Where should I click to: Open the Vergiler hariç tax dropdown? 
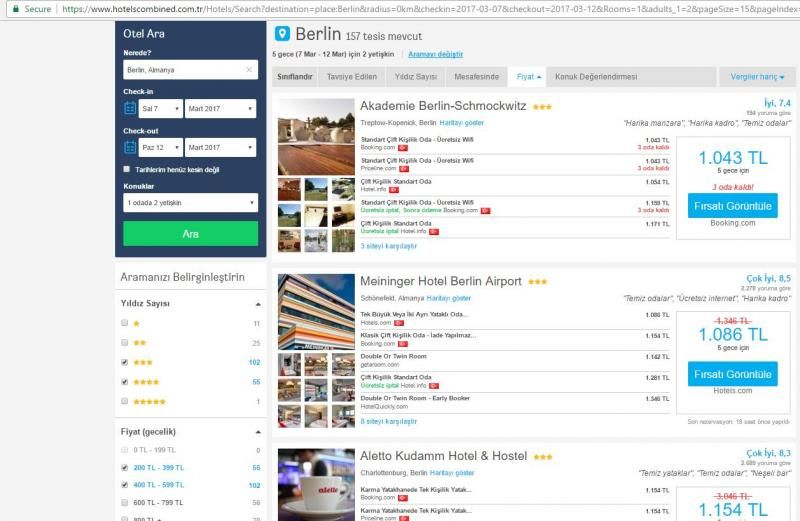[756, 76]
